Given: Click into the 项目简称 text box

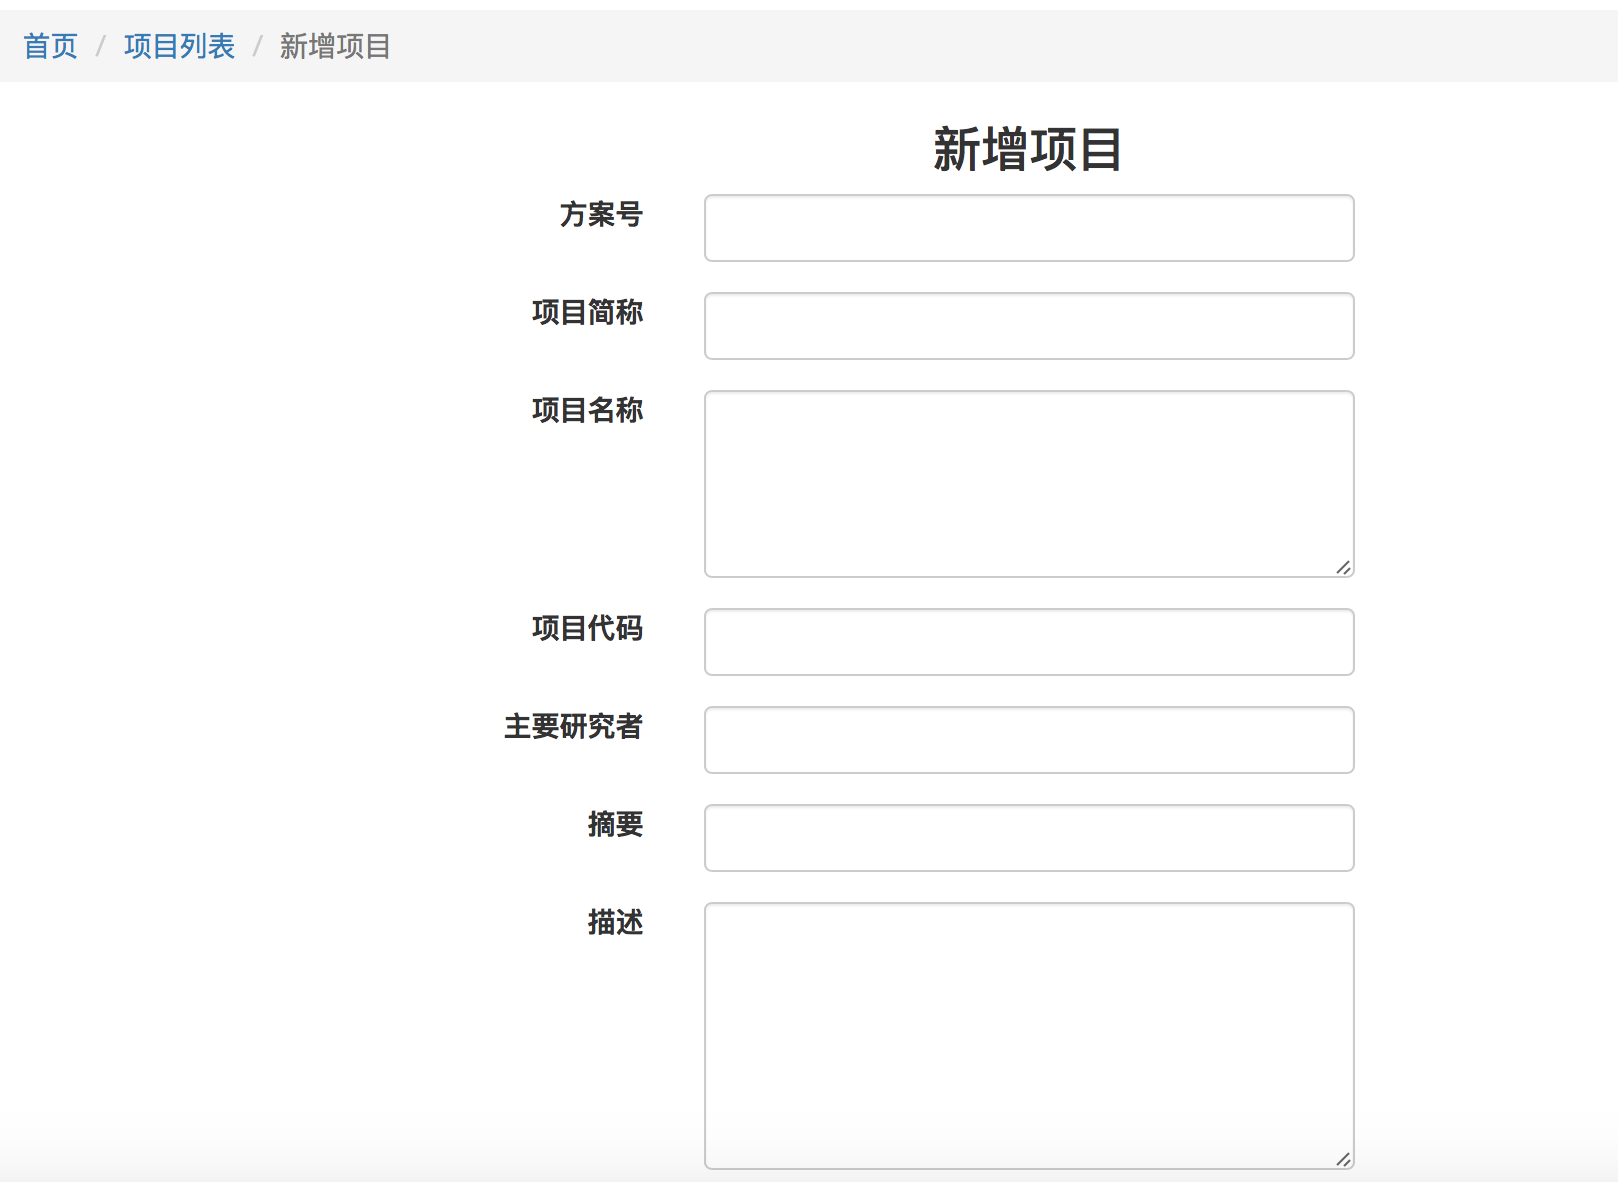Looking at the screenshot, I should [x=1028, y=326].
